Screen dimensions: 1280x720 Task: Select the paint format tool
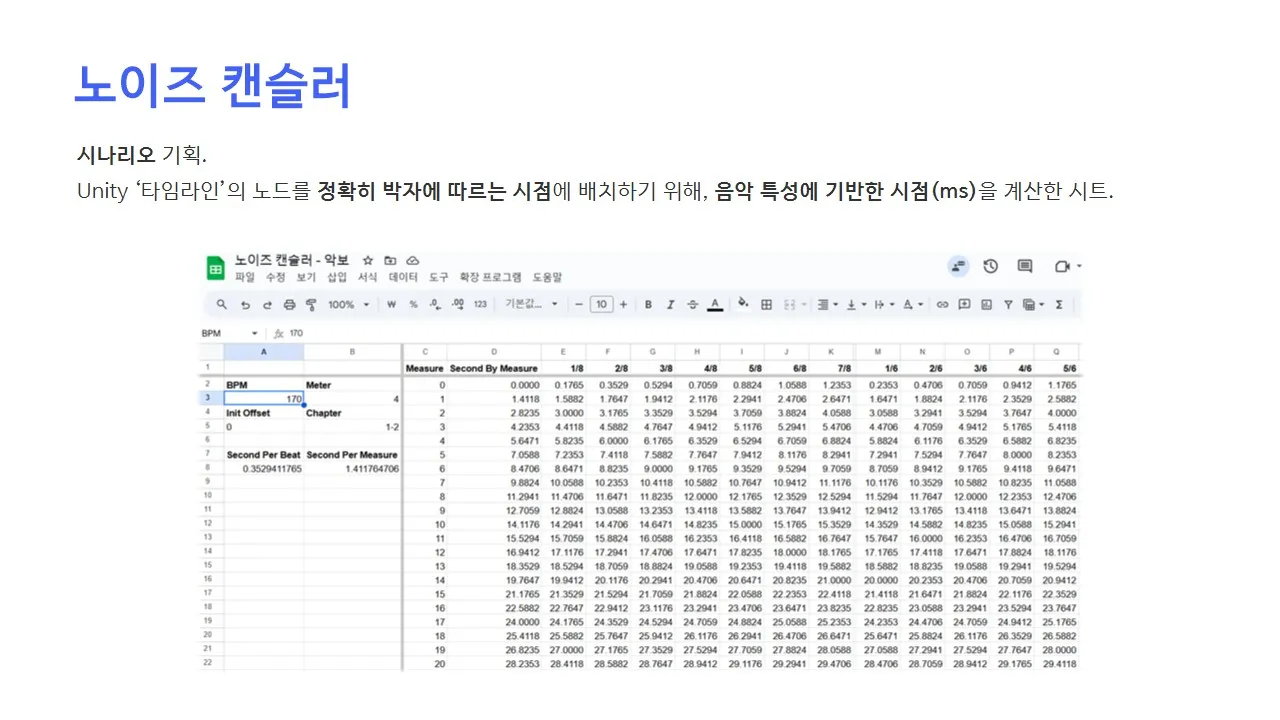coord(311,305)
